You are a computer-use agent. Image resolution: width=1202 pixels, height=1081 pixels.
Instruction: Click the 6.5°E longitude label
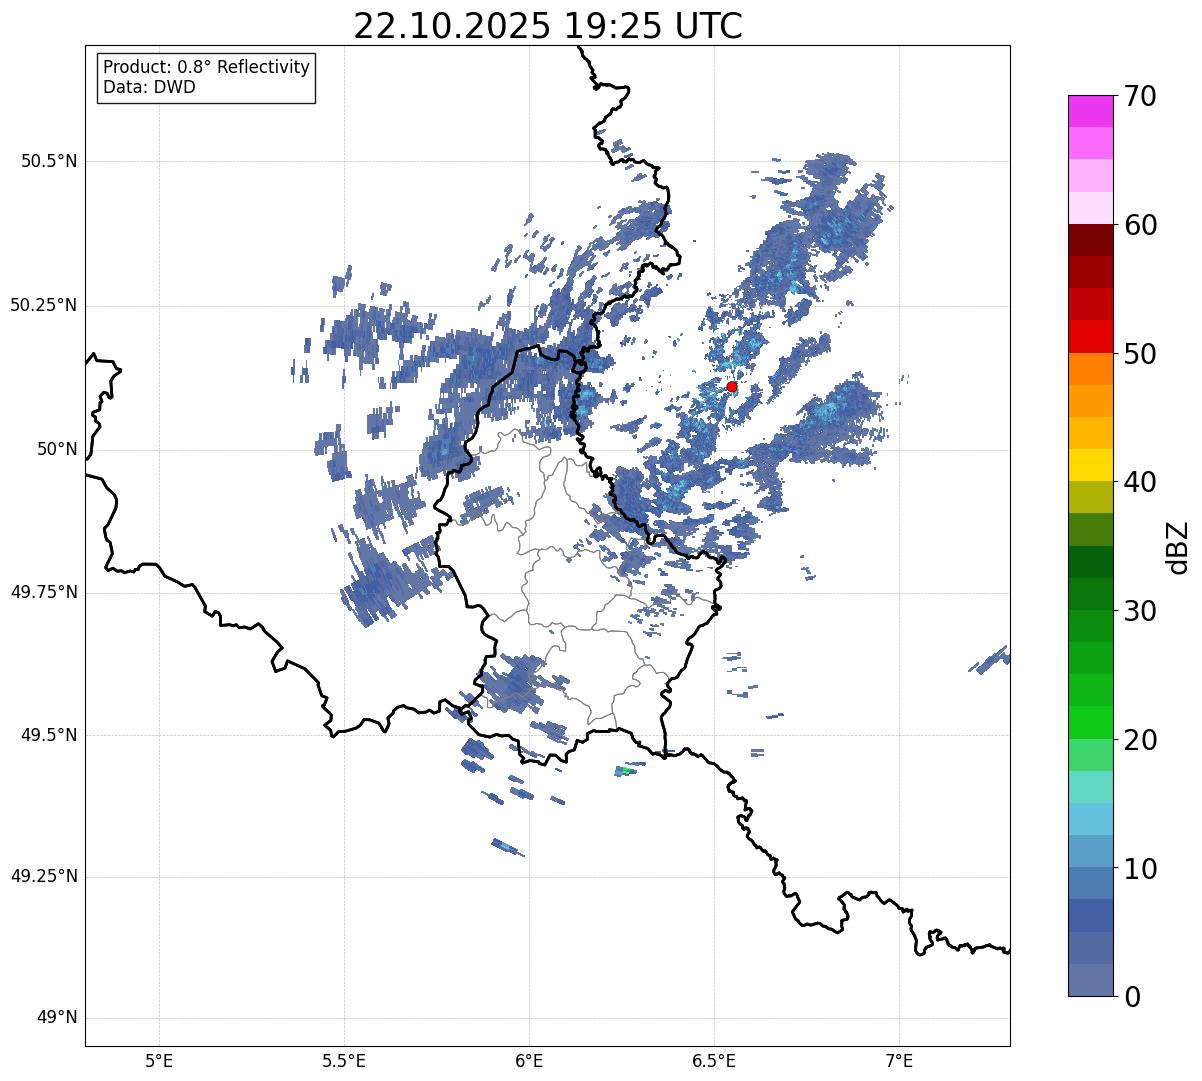click(x=714, y=1061)
